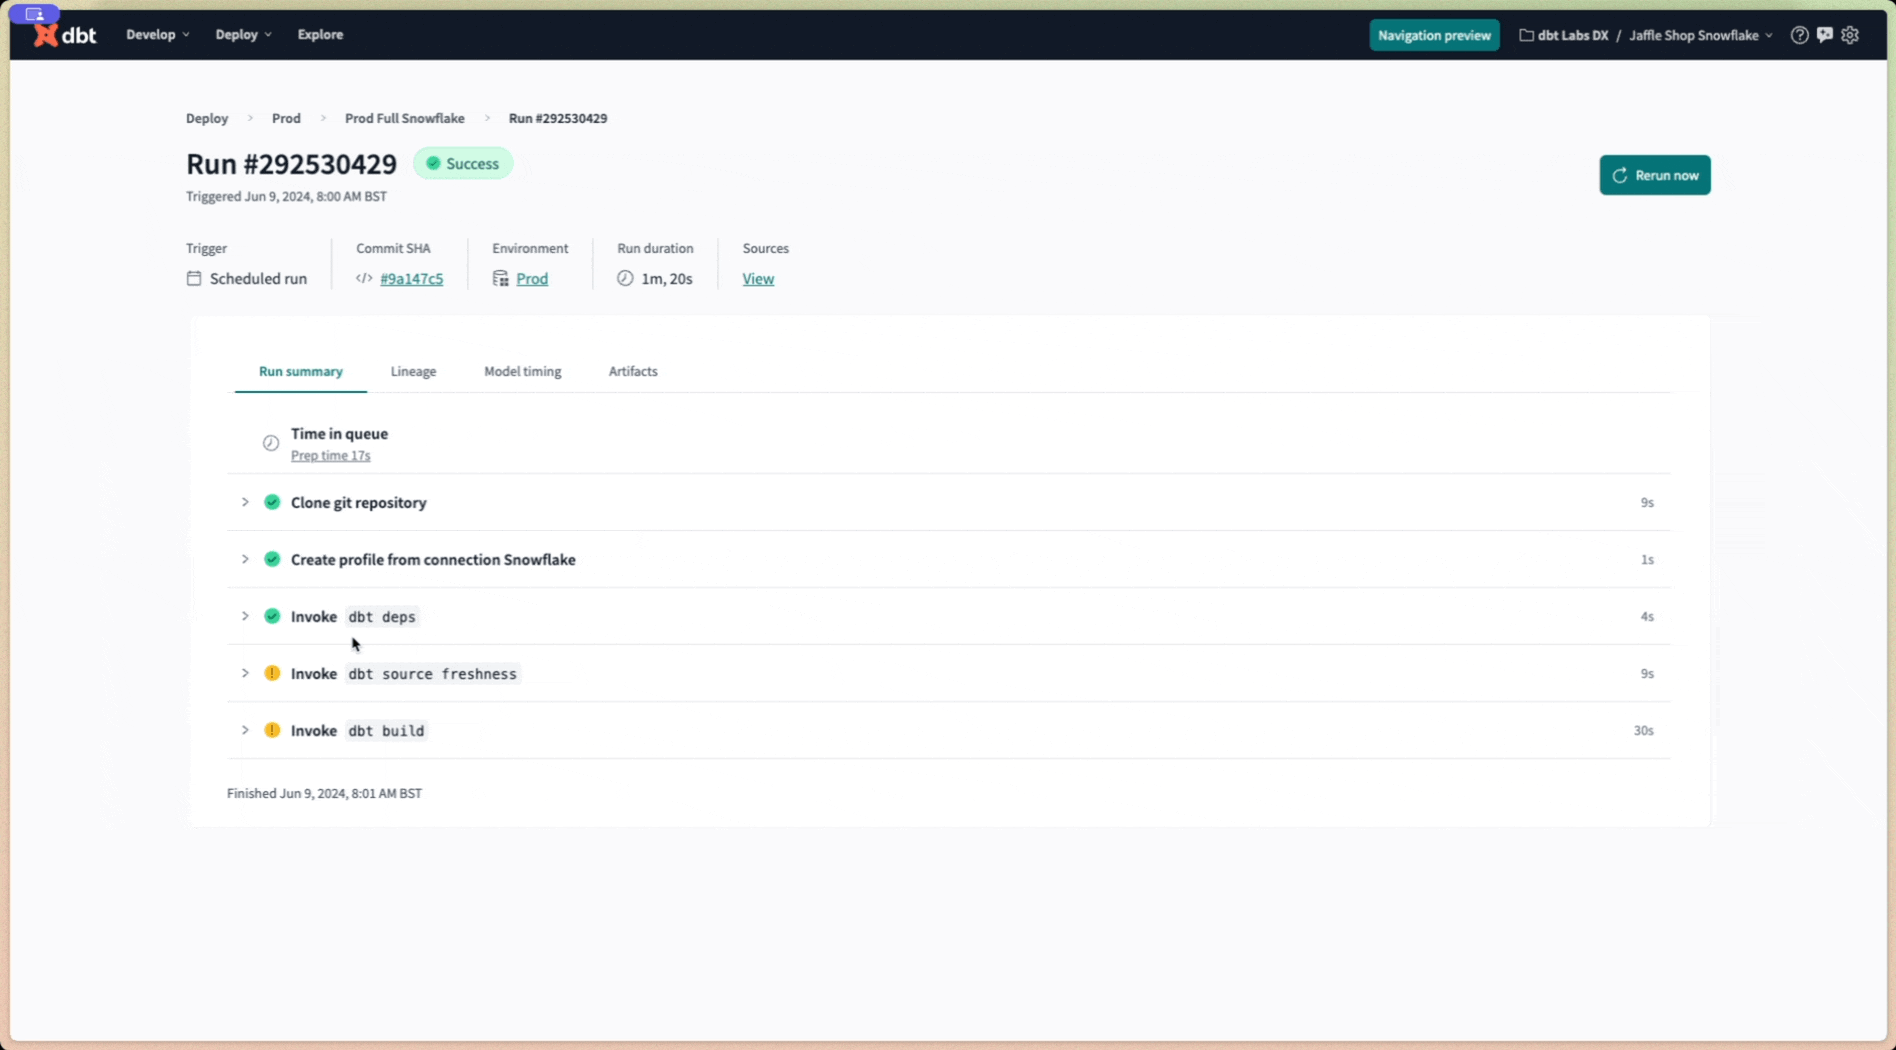Click the Rerun now button

click(1655, 175)
